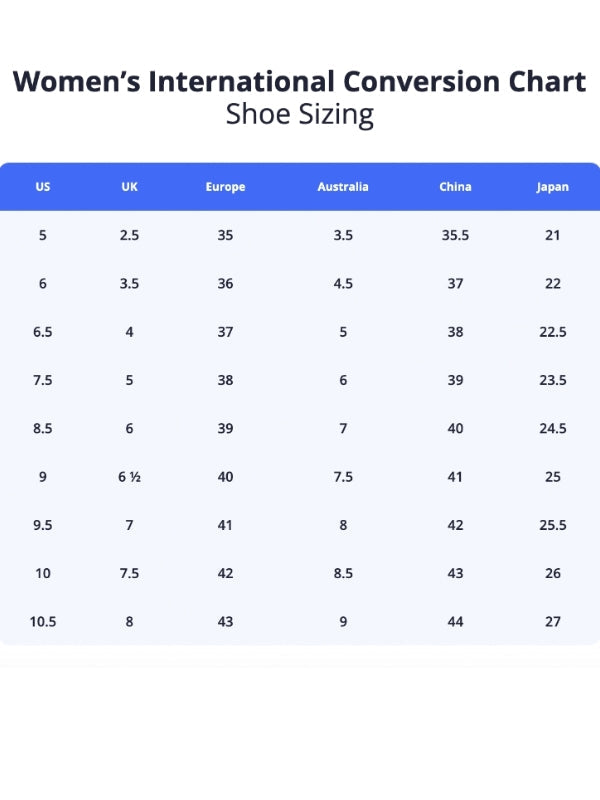Click Europe size 40 cell
The image size is (600, 800).
(225, 477)
